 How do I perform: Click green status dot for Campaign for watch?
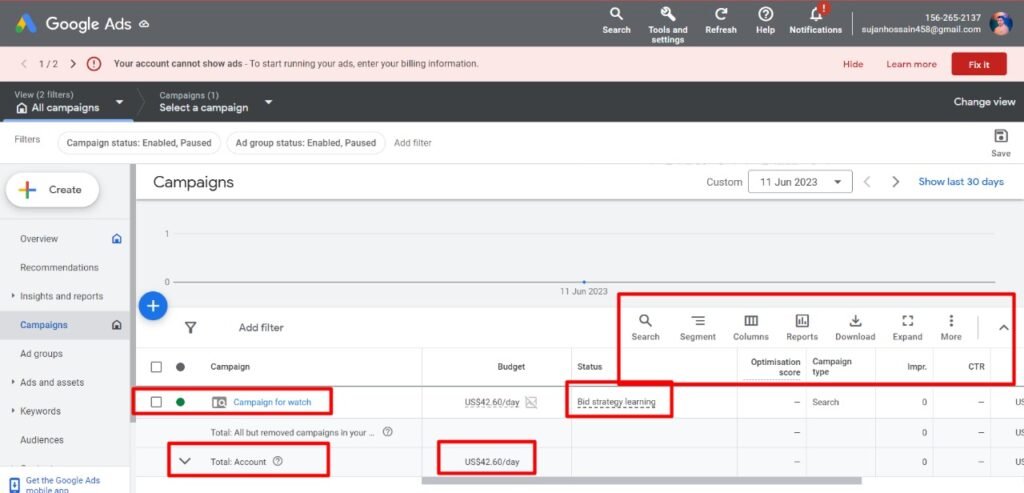pos(180,402)
